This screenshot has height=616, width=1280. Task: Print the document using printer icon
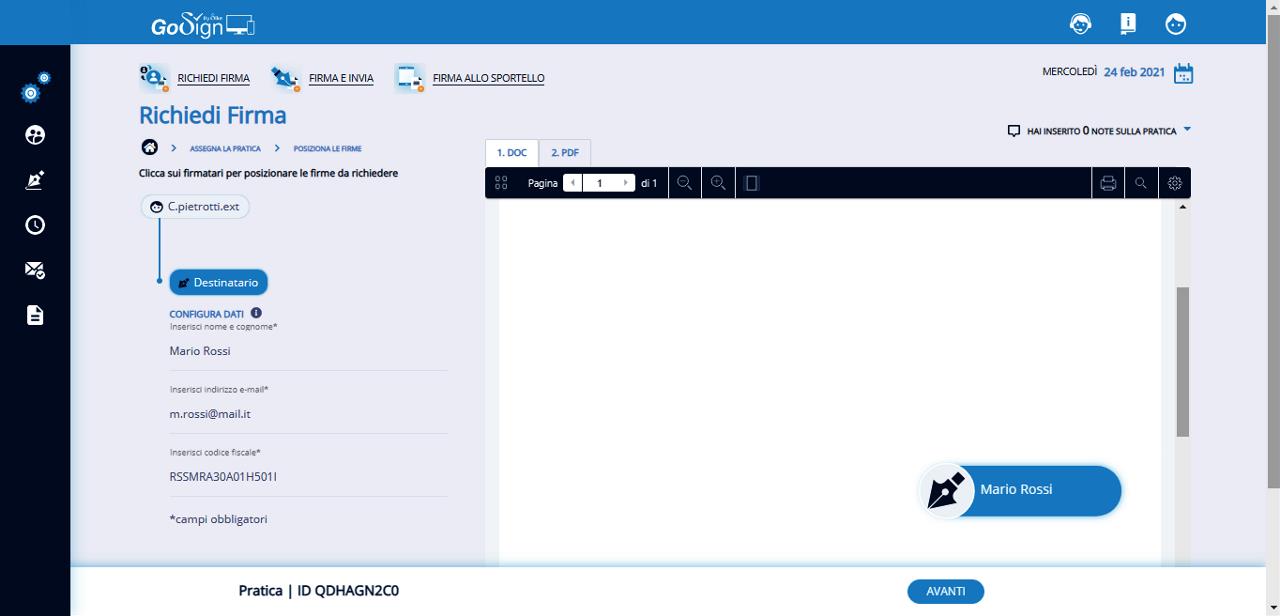[1108, 183]
